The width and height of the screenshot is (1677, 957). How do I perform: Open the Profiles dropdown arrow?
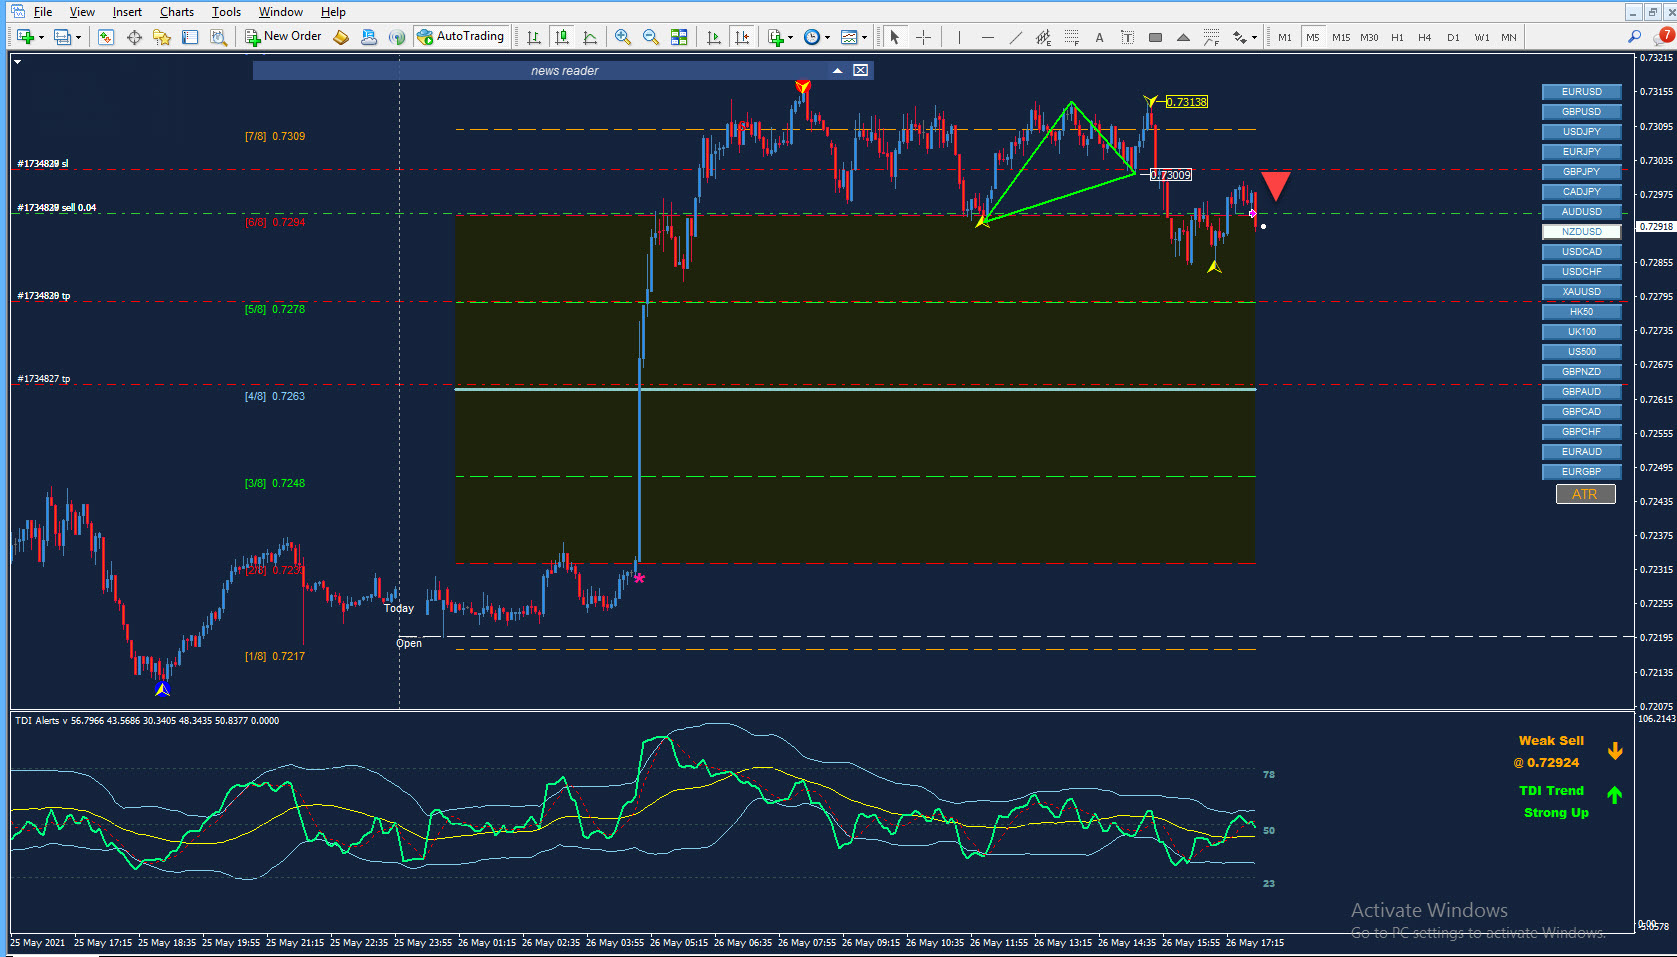tap(78, 38)
